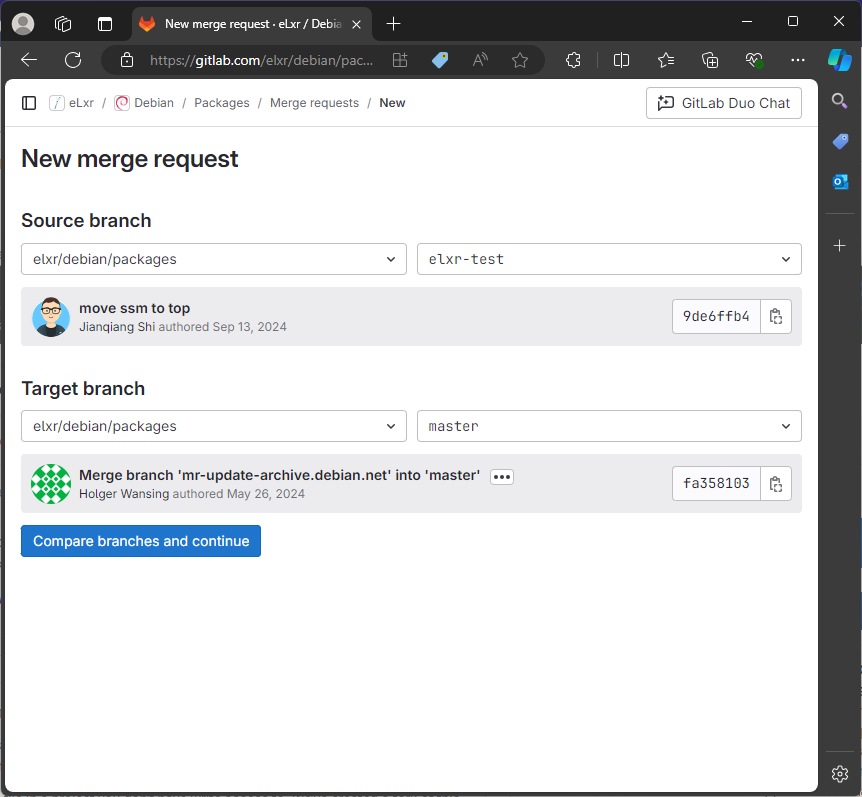Open browser extensions puzzle icon
862x797 pixels.
[x=573, y=60]
